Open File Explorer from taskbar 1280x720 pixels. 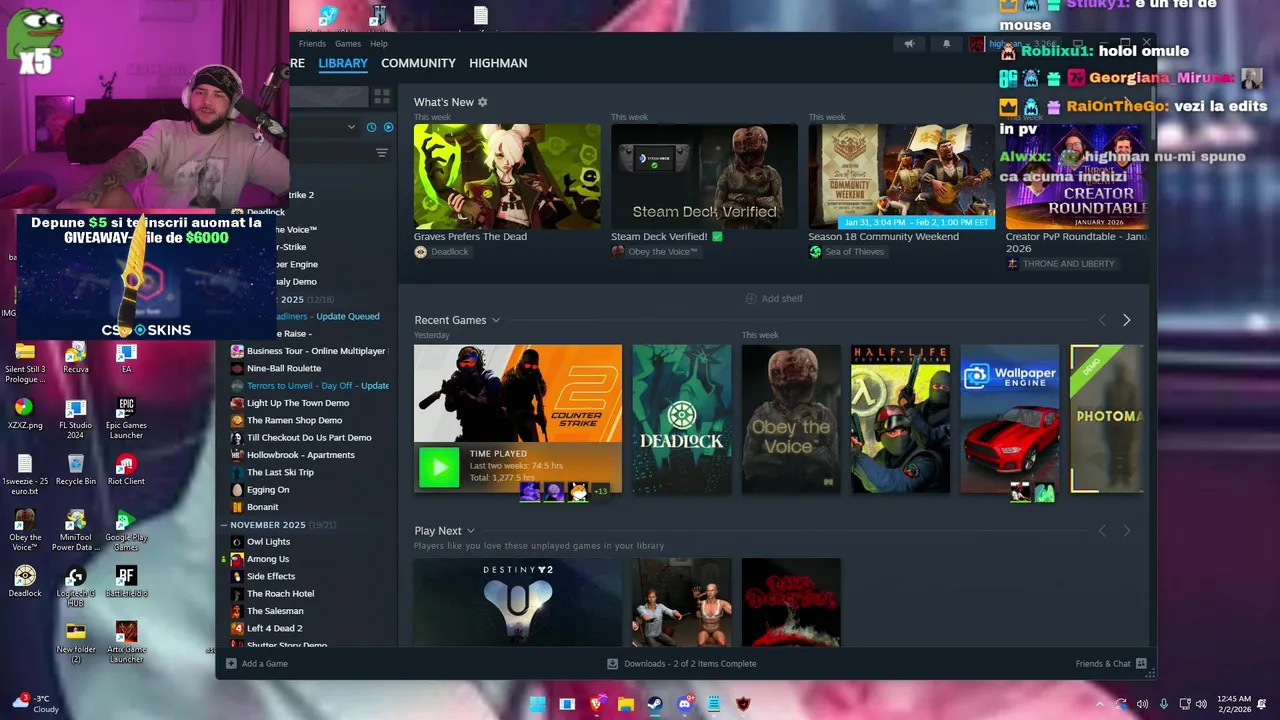pos(625,704)
